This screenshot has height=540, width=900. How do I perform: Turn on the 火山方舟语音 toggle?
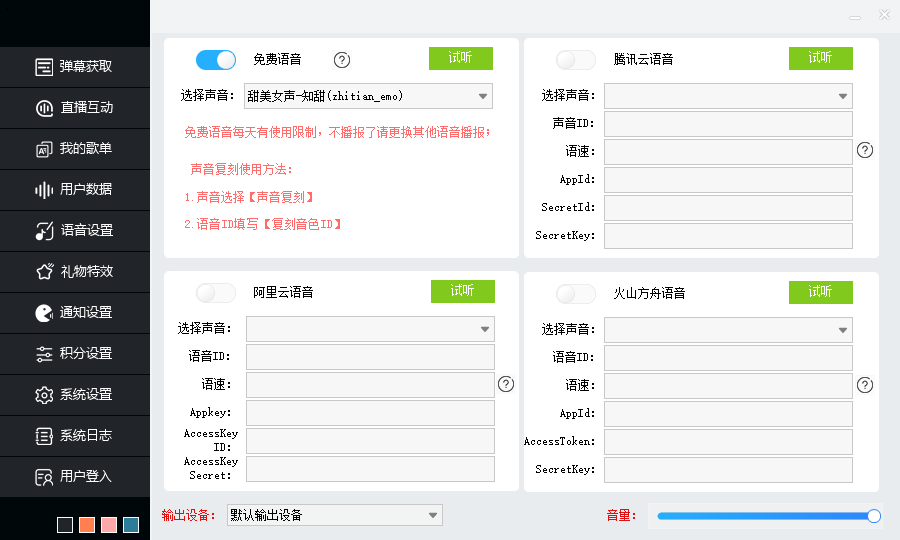click(x=576, y=294)
